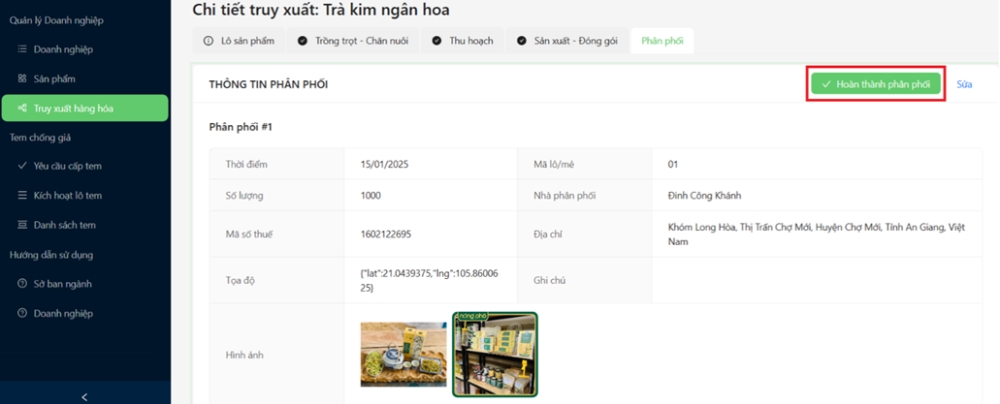Click the Mã lô/mẻ label cell
1000x404 pixels.
coord(584,165)
